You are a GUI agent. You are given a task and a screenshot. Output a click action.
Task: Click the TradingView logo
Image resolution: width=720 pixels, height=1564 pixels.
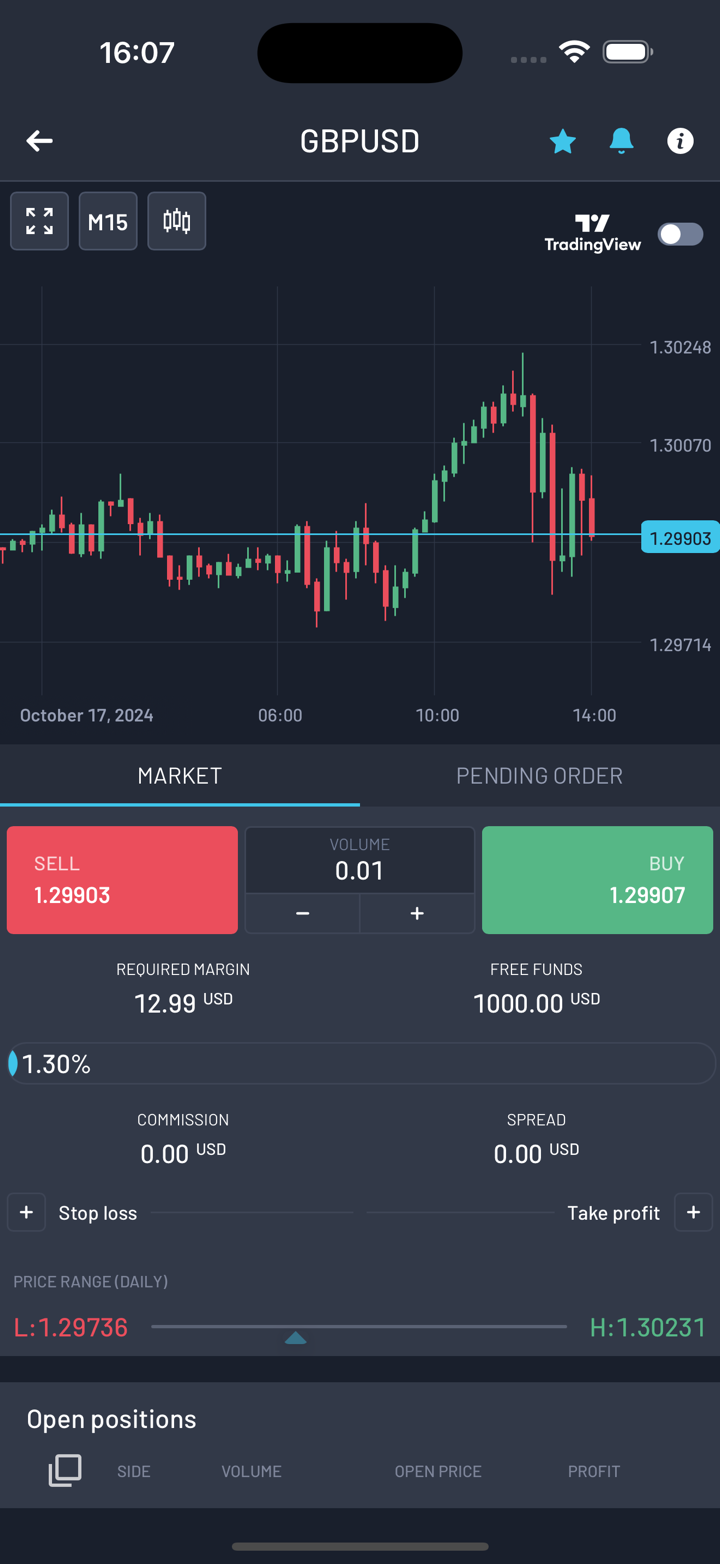tap(593, 233)
